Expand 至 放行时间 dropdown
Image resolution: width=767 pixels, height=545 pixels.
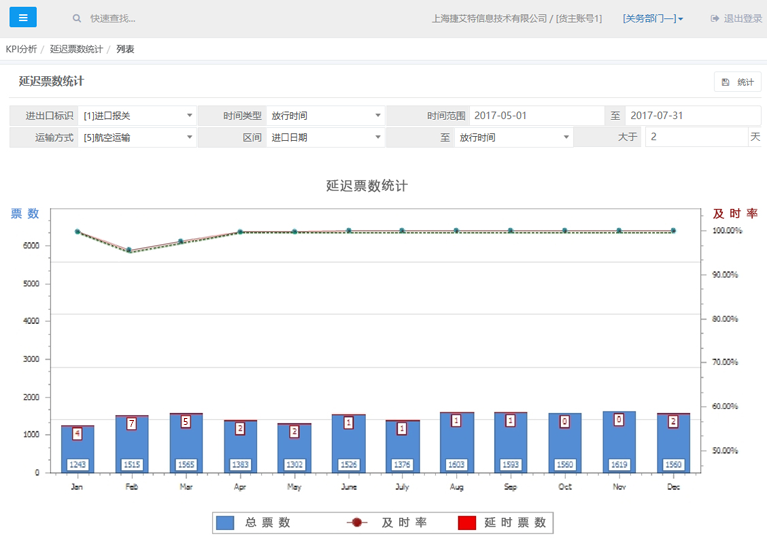tap(514, 137)
